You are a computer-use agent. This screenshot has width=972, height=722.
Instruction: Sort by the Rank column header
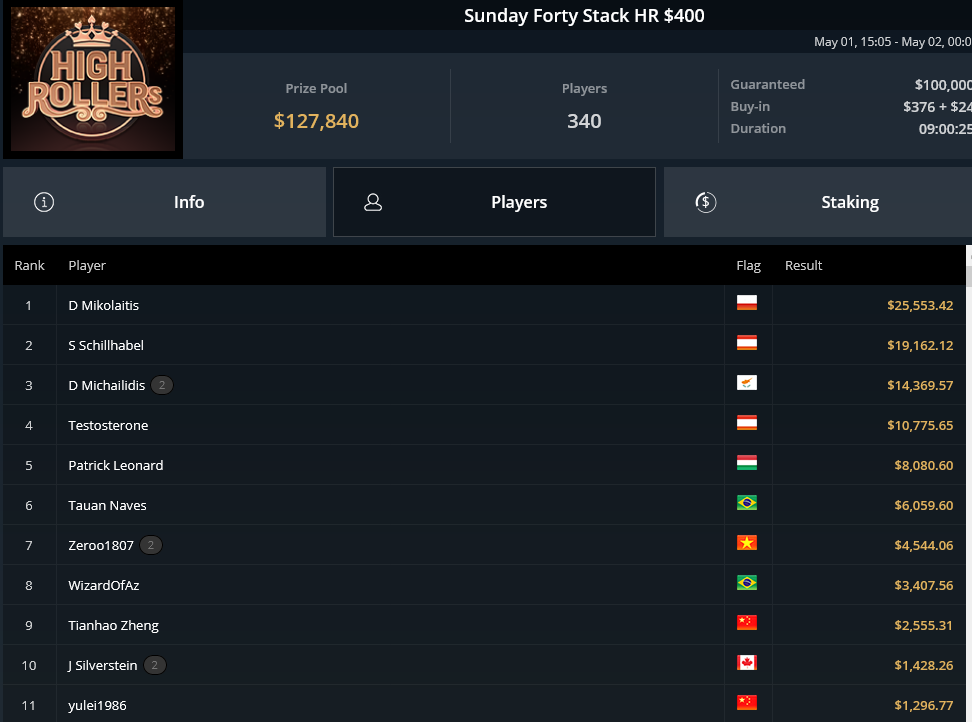pos(30,265)
